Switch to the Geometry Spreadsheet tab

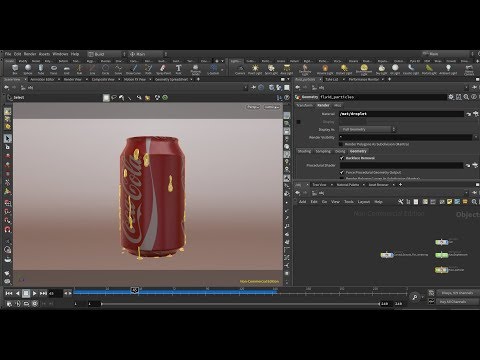point(171,79)
